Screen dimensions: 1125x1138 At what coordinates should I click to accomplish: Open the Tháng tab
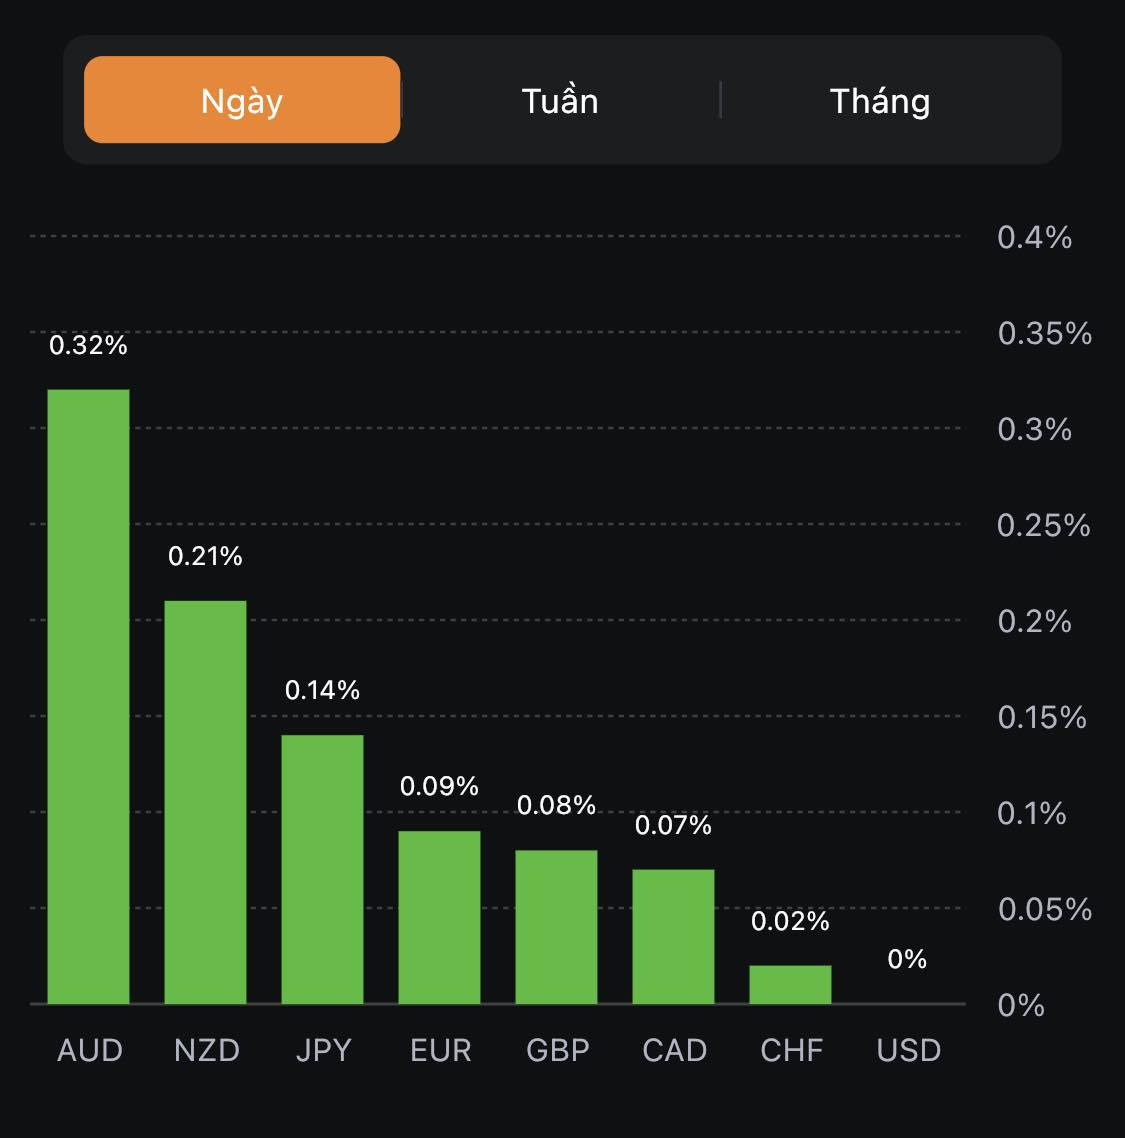coord(880,101)
